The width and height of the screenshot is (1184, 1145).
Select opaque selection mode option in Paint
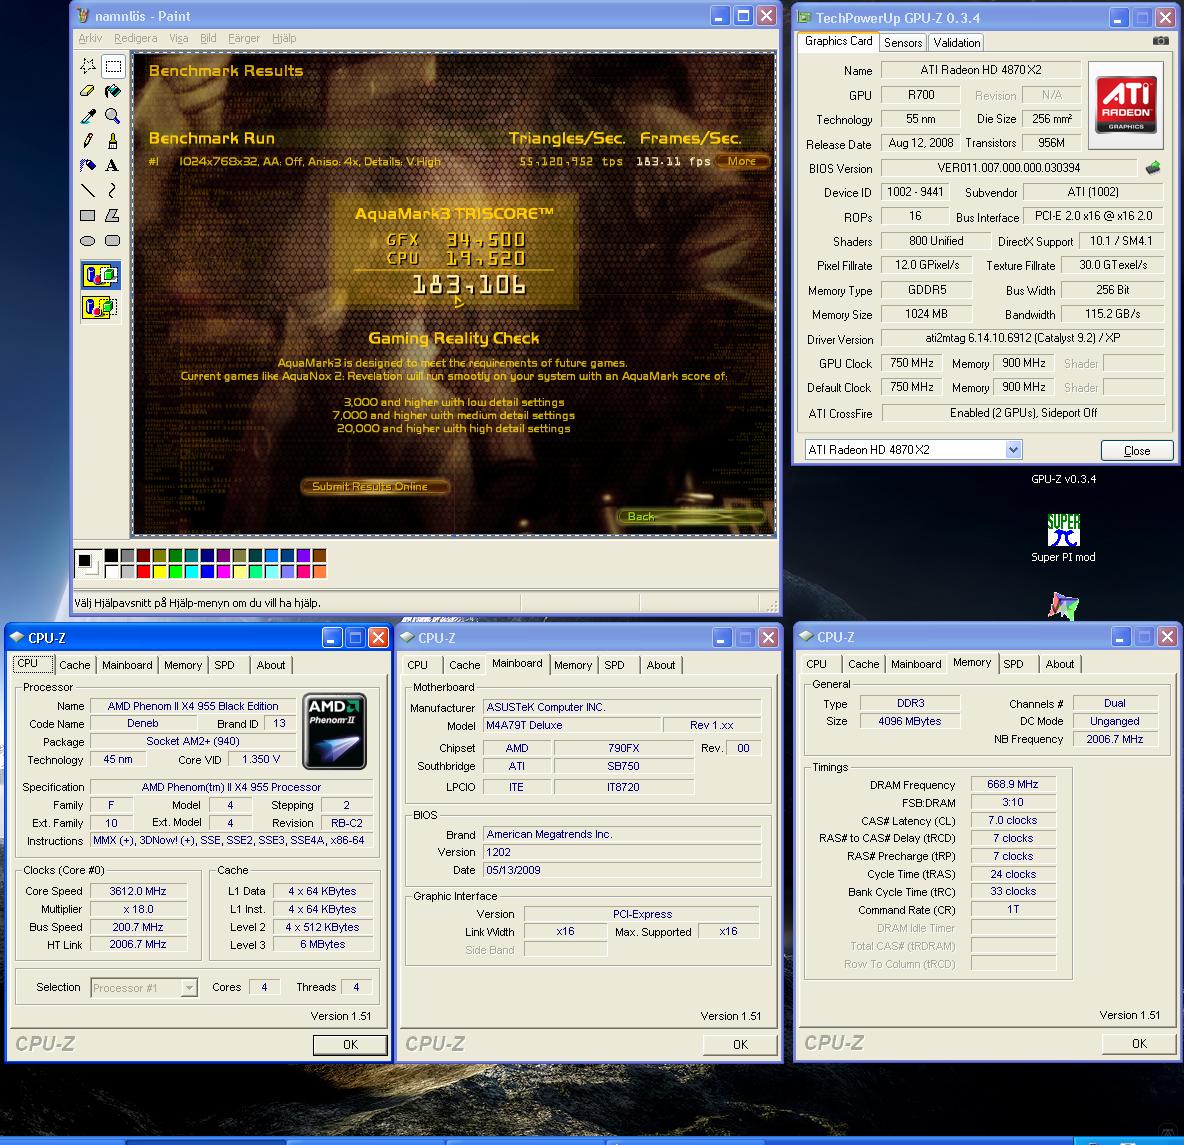coord(100,275)
